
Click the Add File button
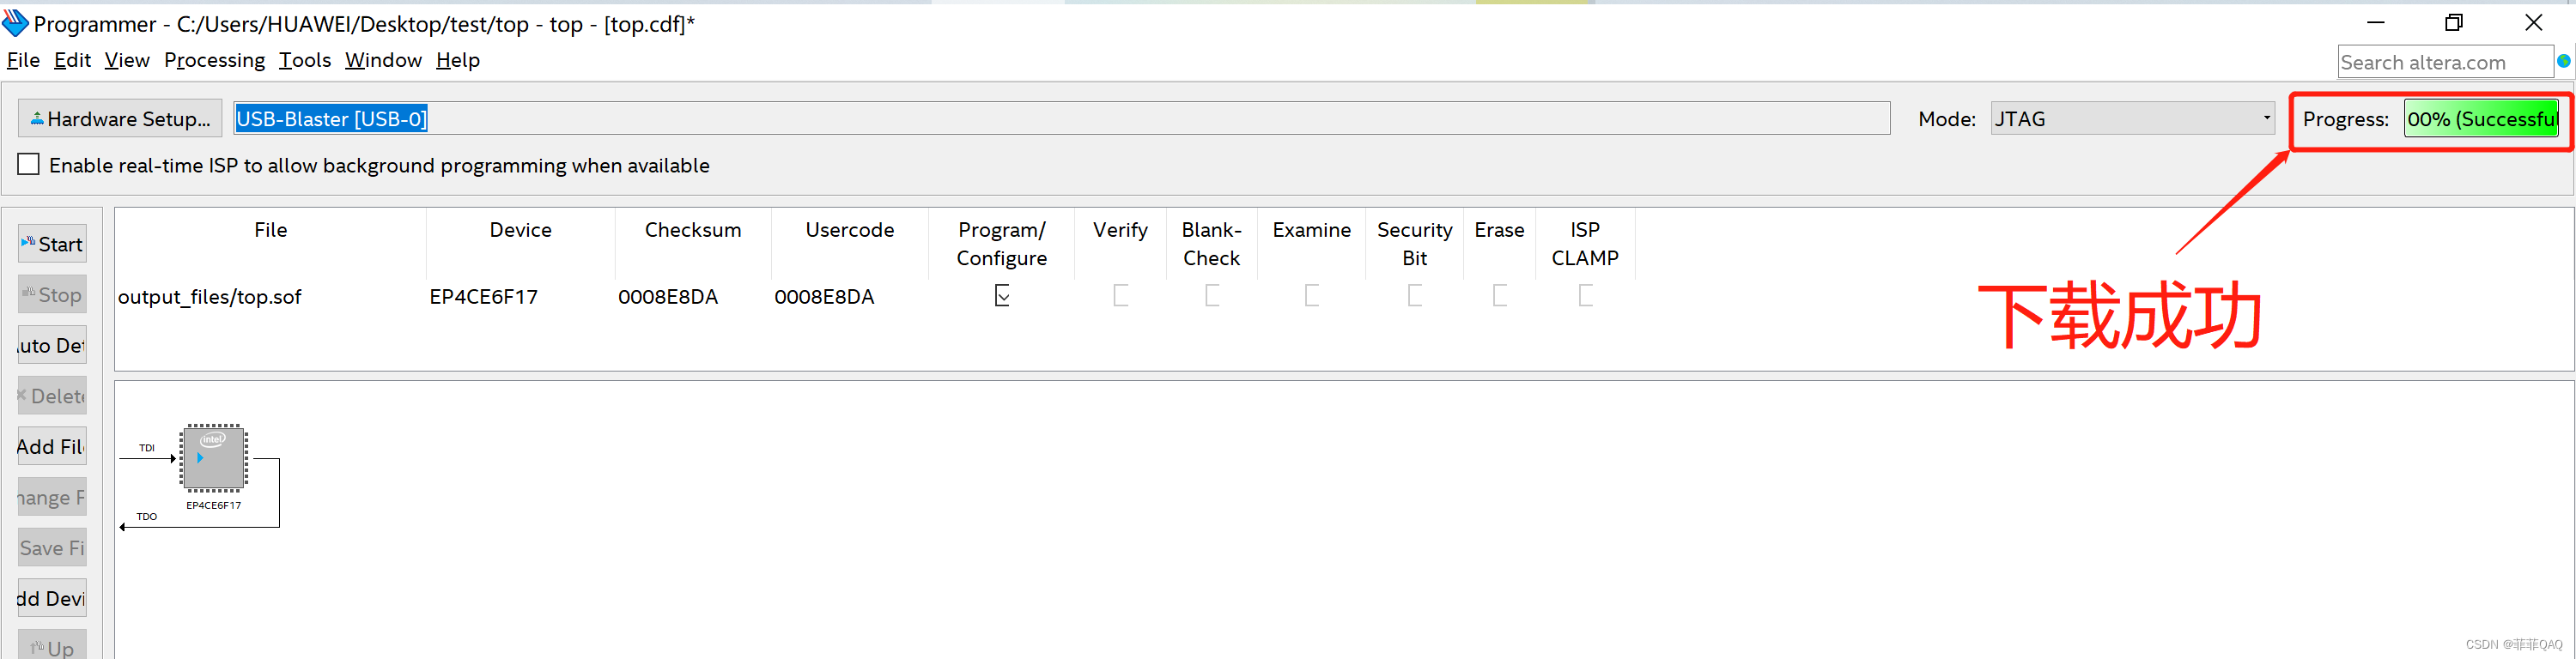pyautogui.click(x=52, y=446)
